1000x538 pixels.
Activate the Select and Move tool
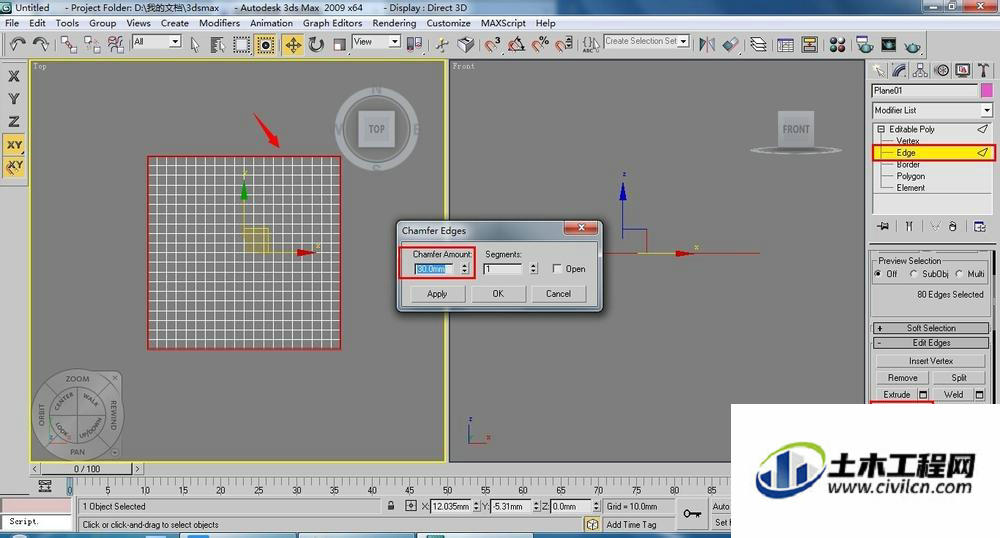pos(293,45)
